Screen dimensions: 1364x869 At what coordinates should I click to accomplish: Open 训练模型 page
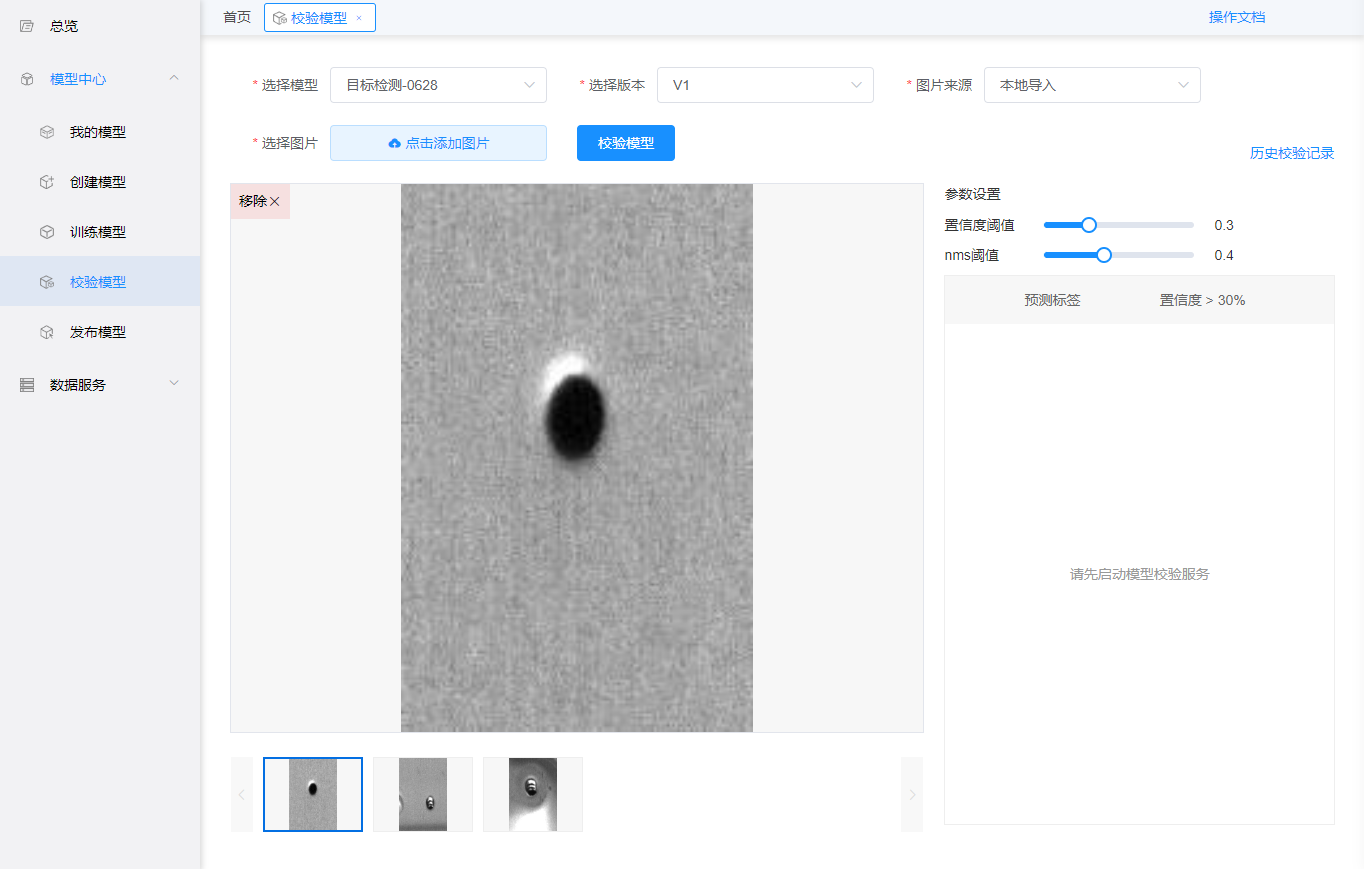pos(98,232)
